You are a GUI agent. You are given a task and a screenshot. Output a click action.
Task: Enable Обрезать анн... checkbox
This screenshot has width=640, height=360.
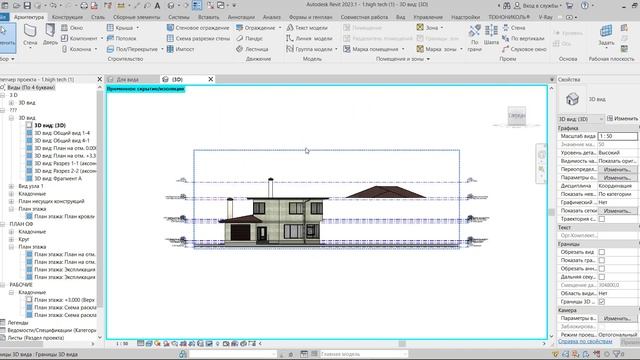(x=602, y=269)
